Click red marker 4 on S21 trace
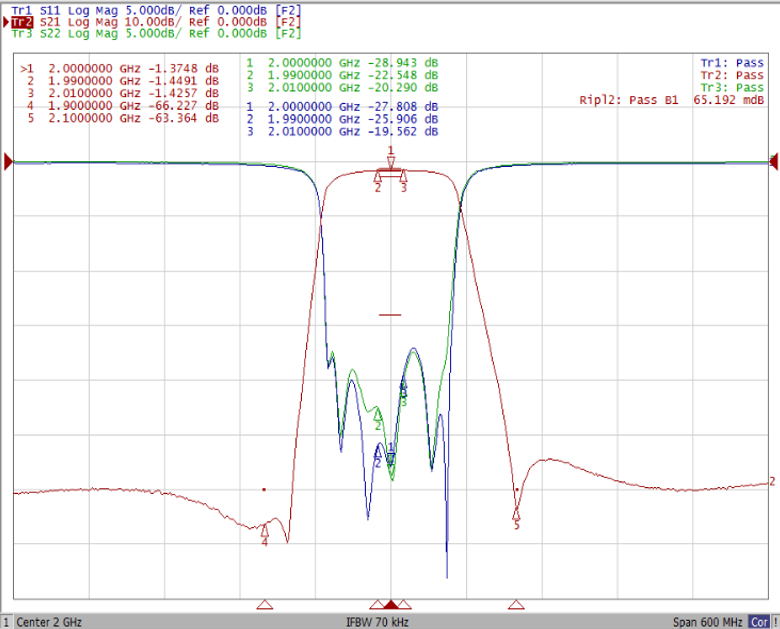The height and width of the screenshot is (629, 780). pos(265,530)
